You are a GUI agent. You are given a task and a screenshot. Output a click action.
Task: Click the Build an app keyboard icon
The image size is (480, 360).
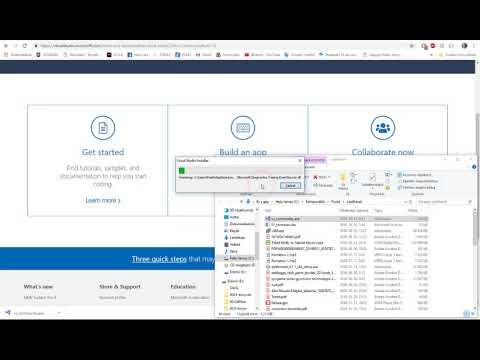click(243, 128)
